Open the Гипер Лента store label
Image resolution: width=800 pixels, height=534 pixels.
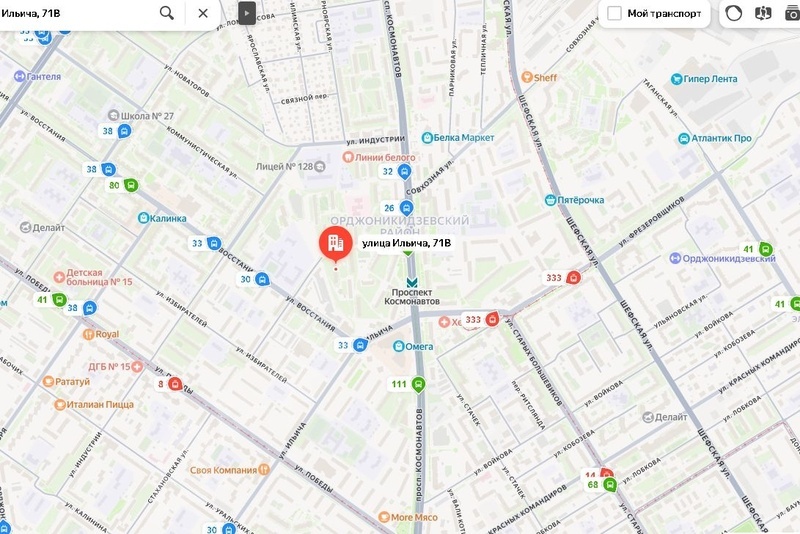coord(704,79)
